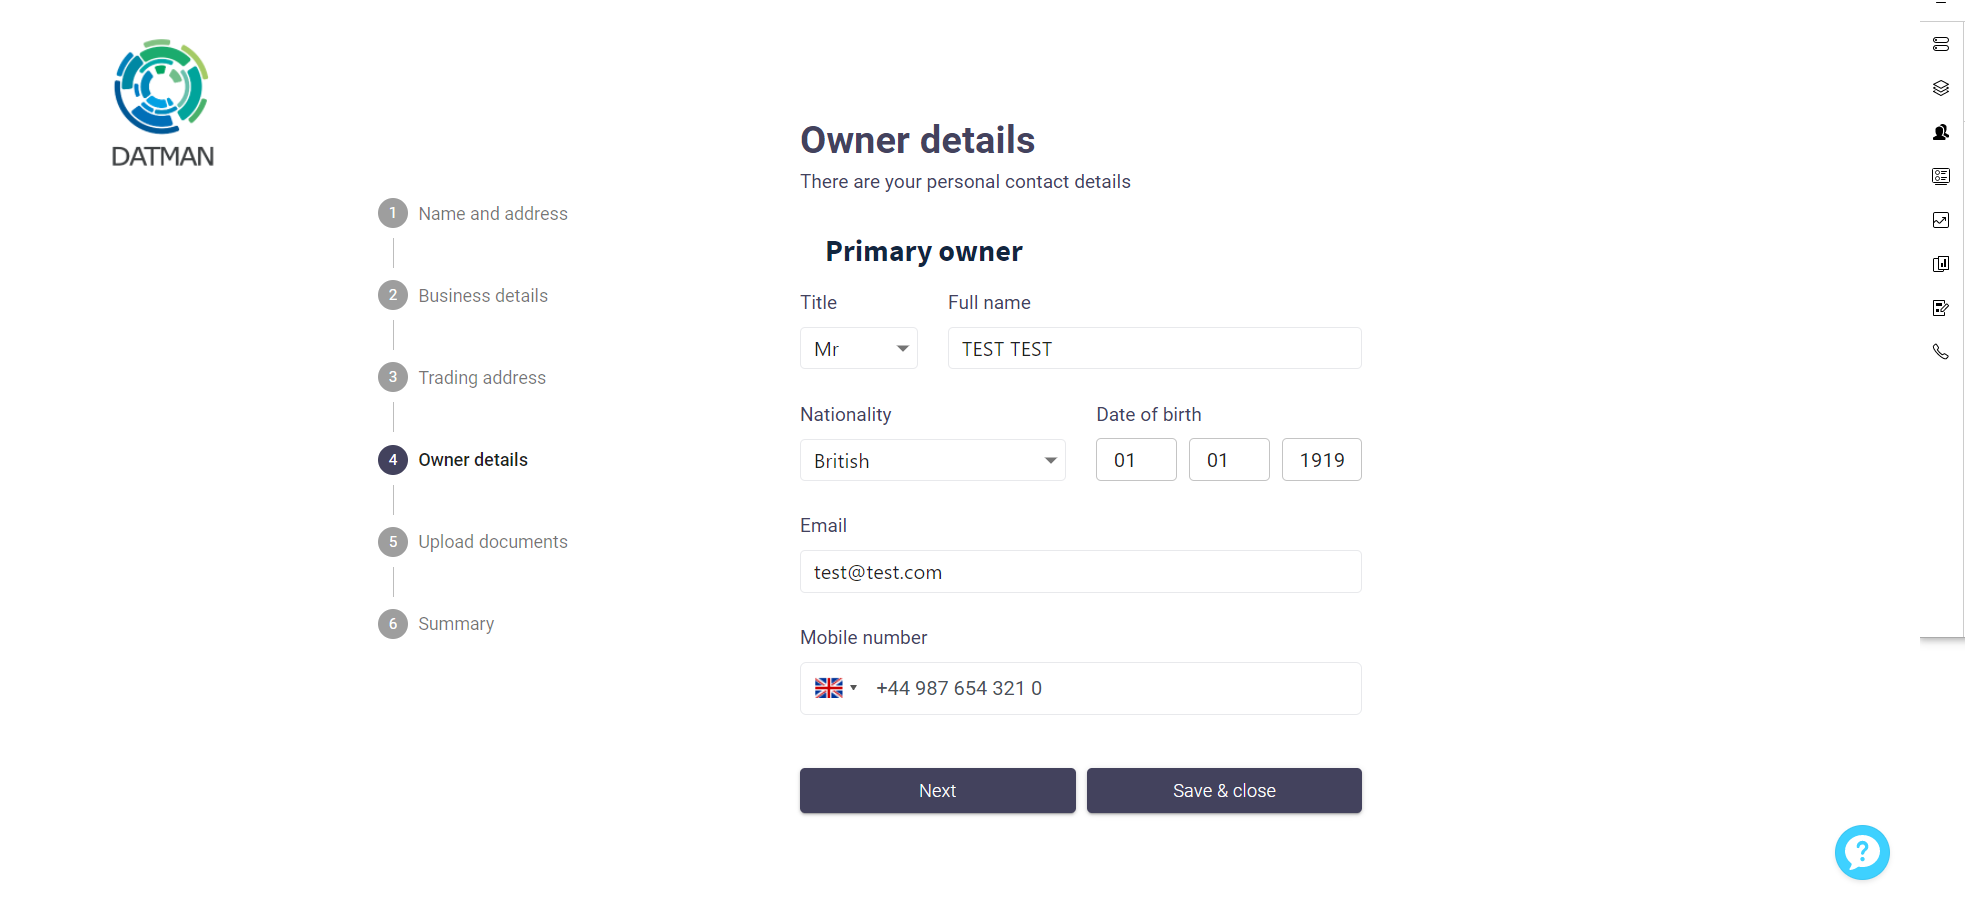Go to step 5 Upload documents
Screen dimensions: 1965x903
pyautogui.click(x=473, y=541)
